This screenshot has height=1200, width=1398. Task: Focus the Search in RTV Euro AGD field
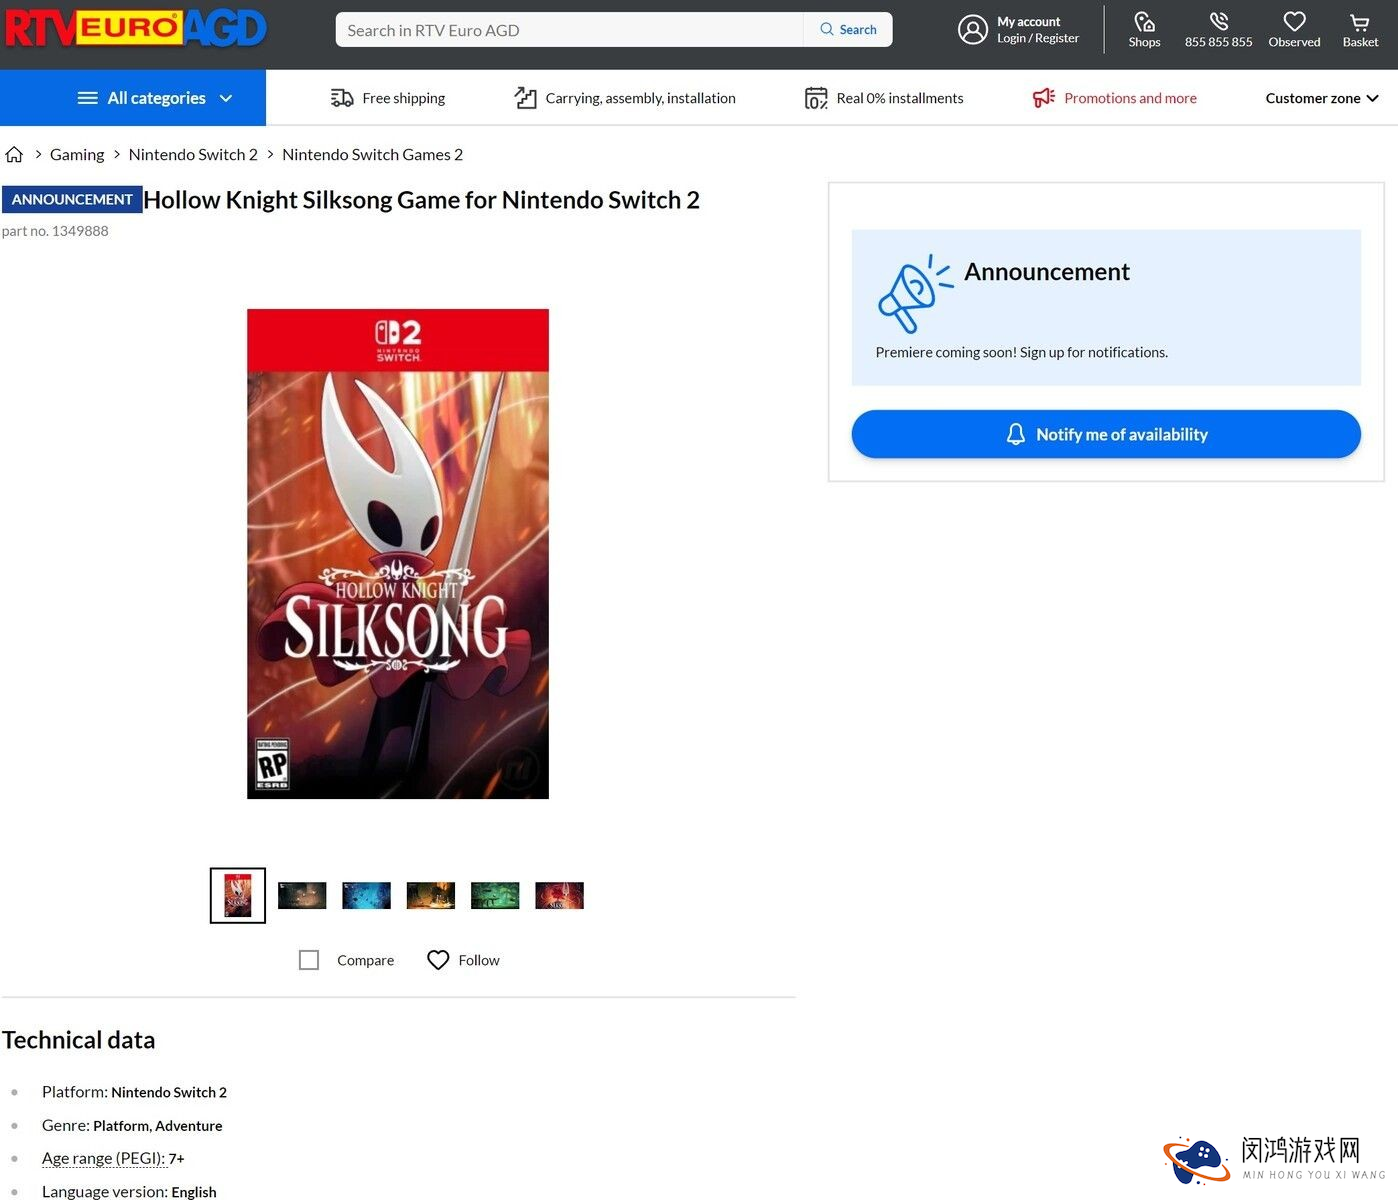(x=569, y=30)
